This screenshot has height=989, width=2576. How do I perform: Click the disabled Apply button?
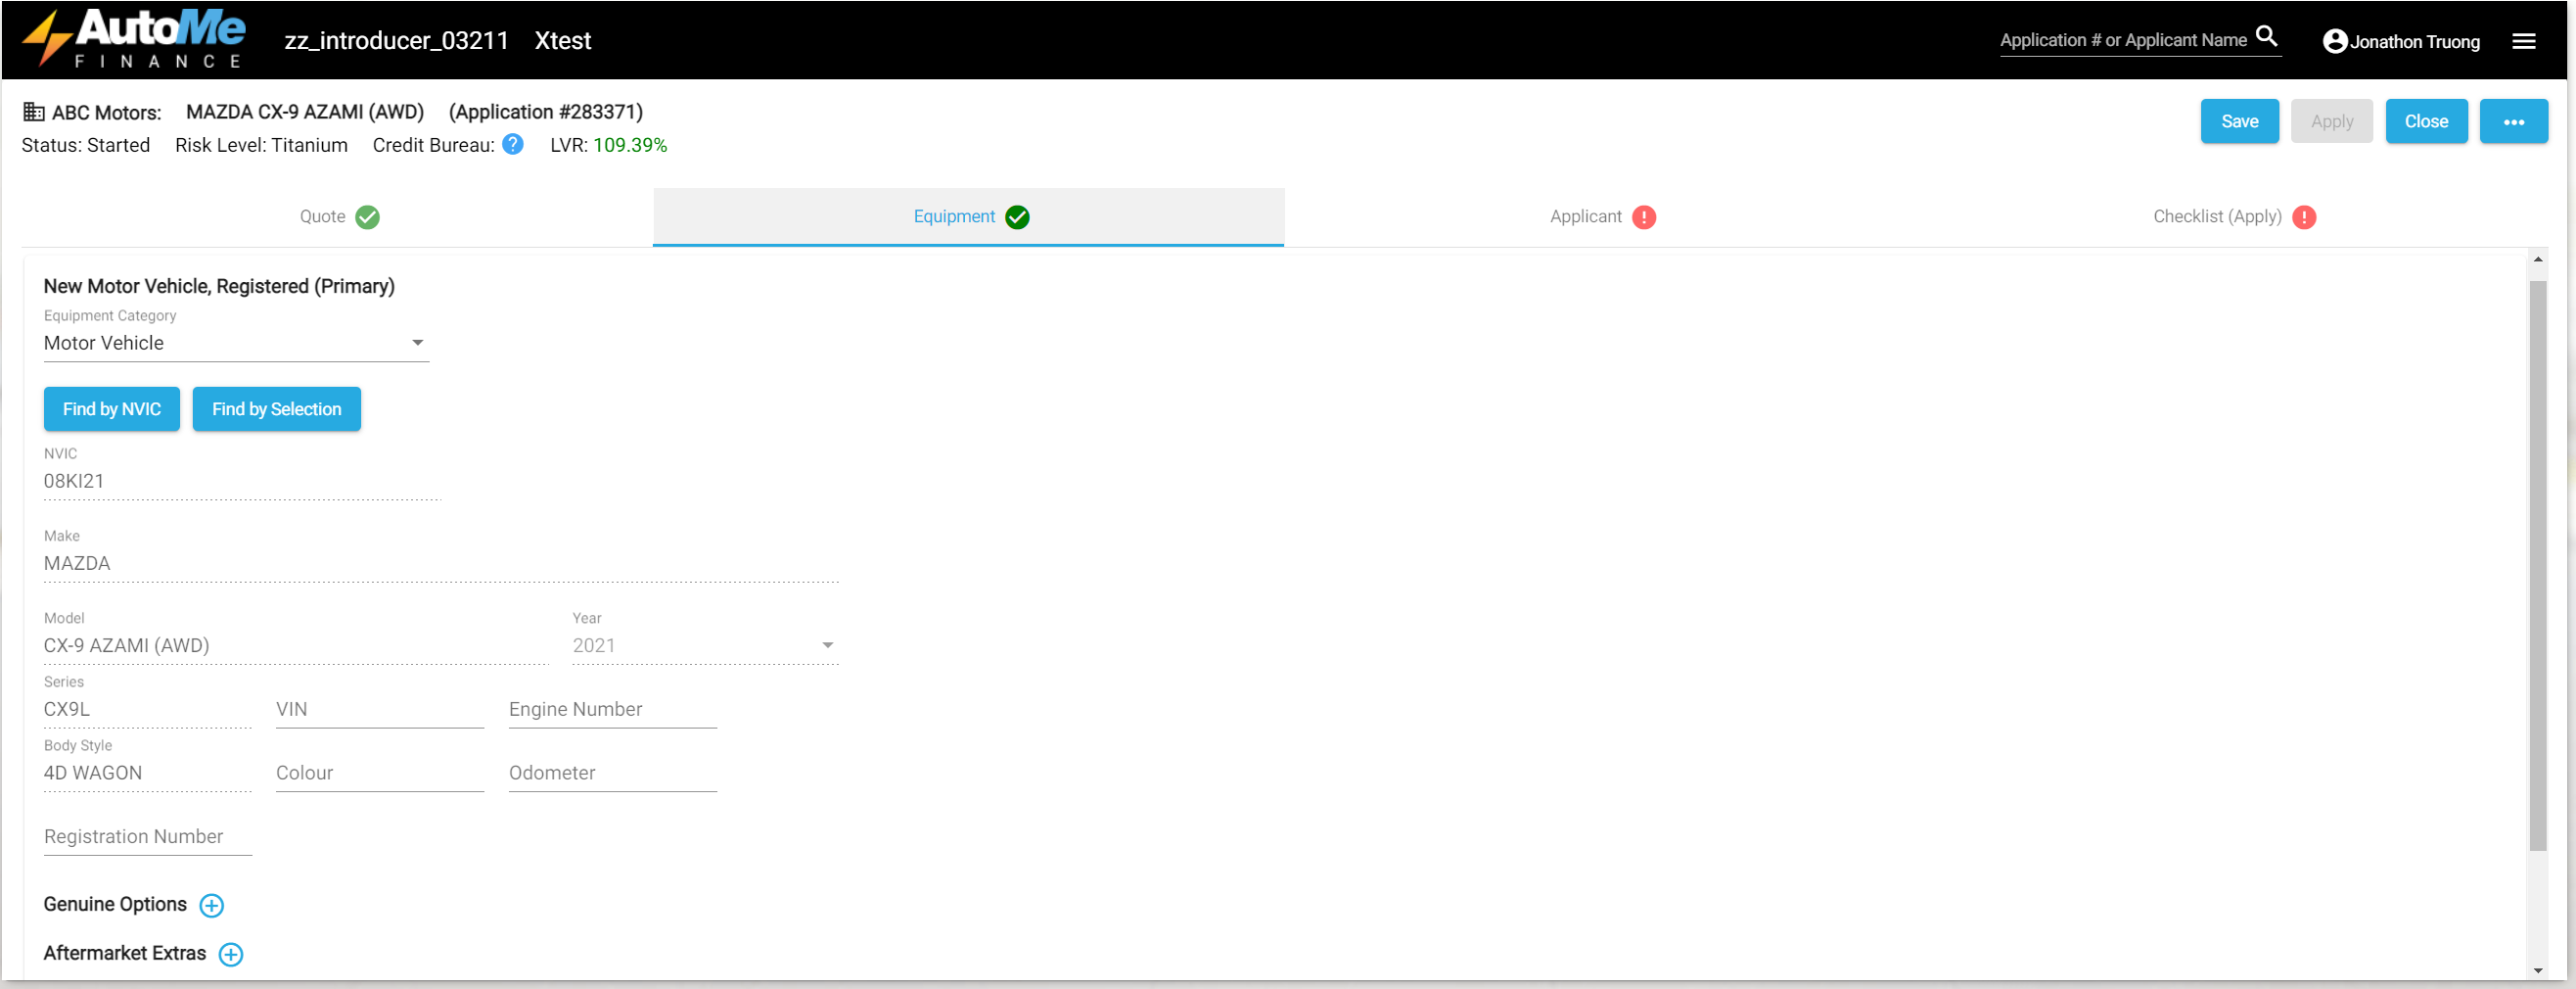(2331, 122)
